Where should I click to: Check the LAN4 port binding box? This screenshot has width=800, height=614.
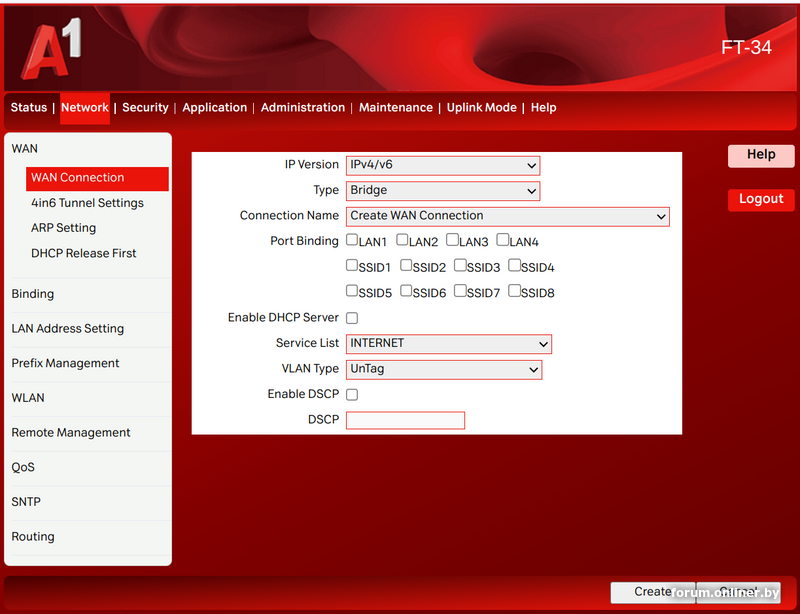(x=503, y=240)
